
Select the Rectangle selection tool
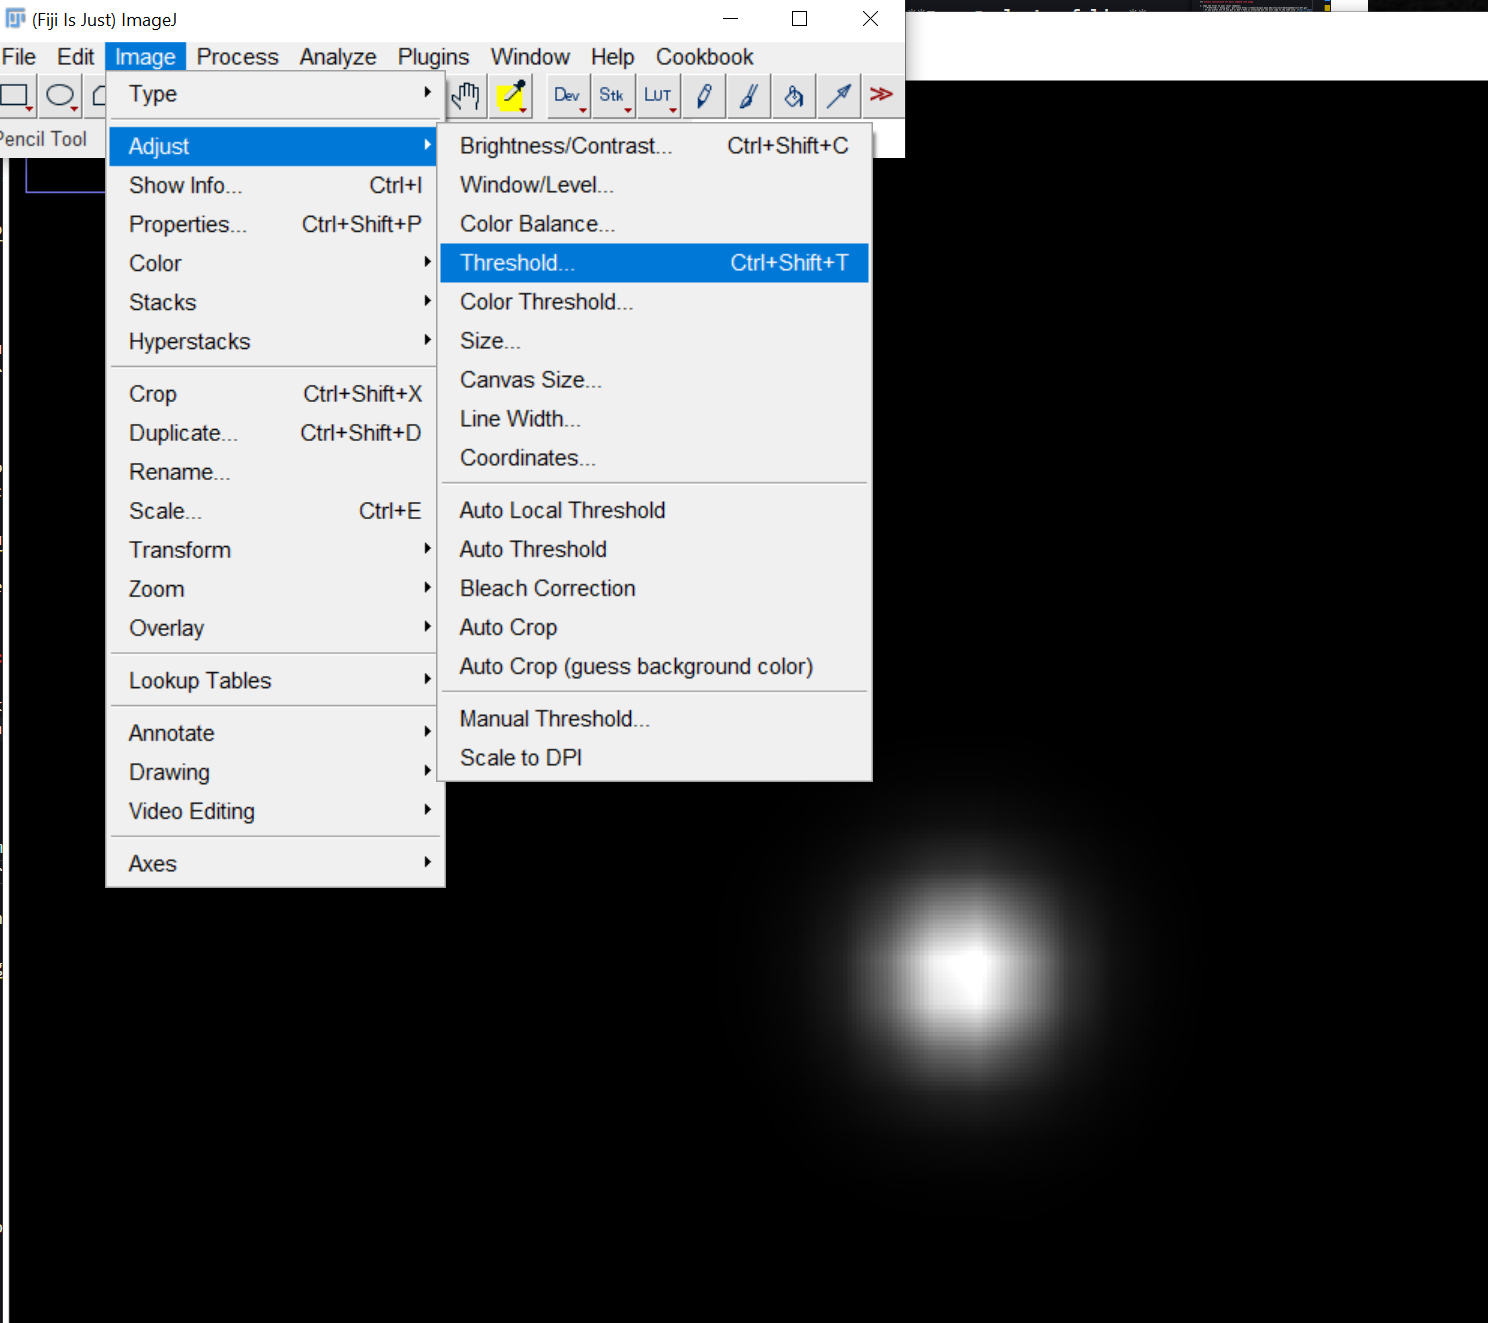(17, 96)
